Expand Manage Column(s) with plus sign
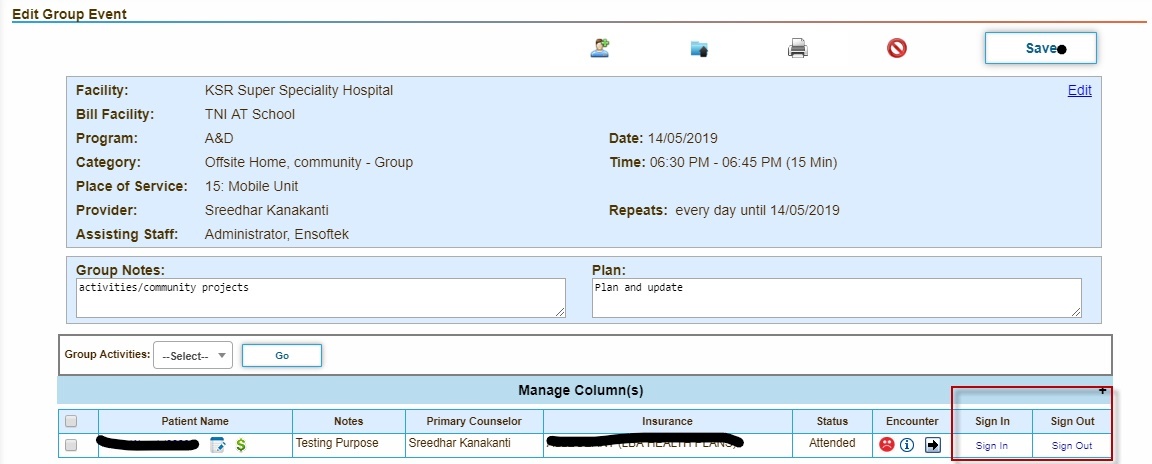1152x464 pixels. [1103, 390]
